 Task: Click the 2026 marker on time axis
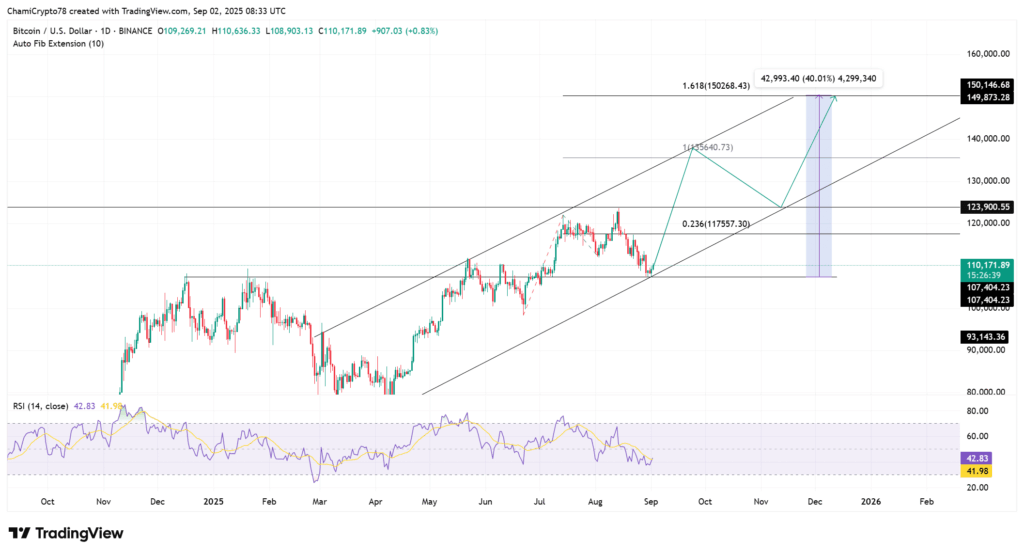tap(870, 500)
